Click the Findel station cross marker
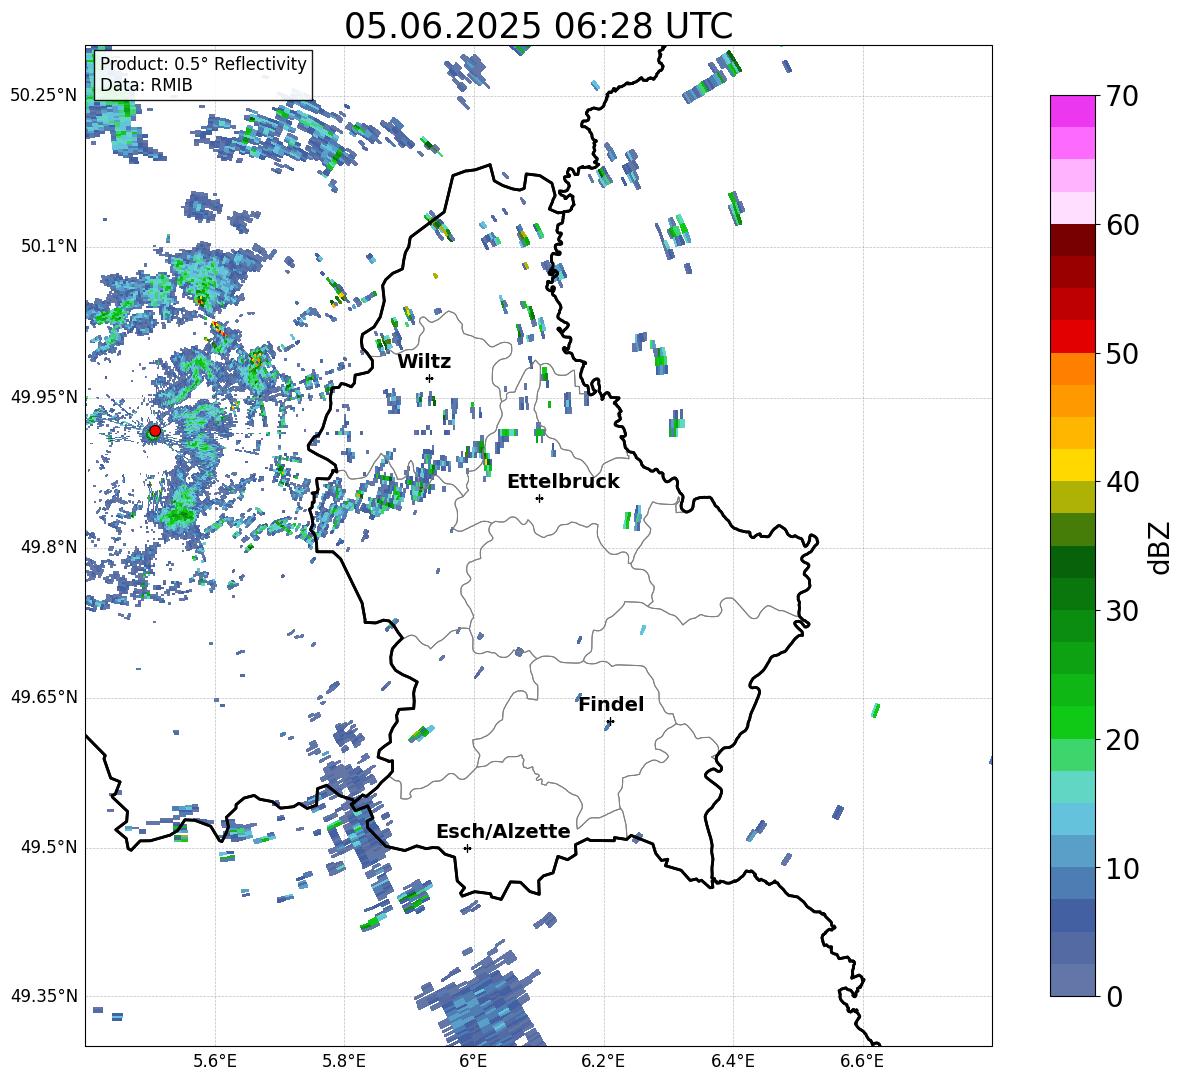1184x1081 pixels. point(610,722)
